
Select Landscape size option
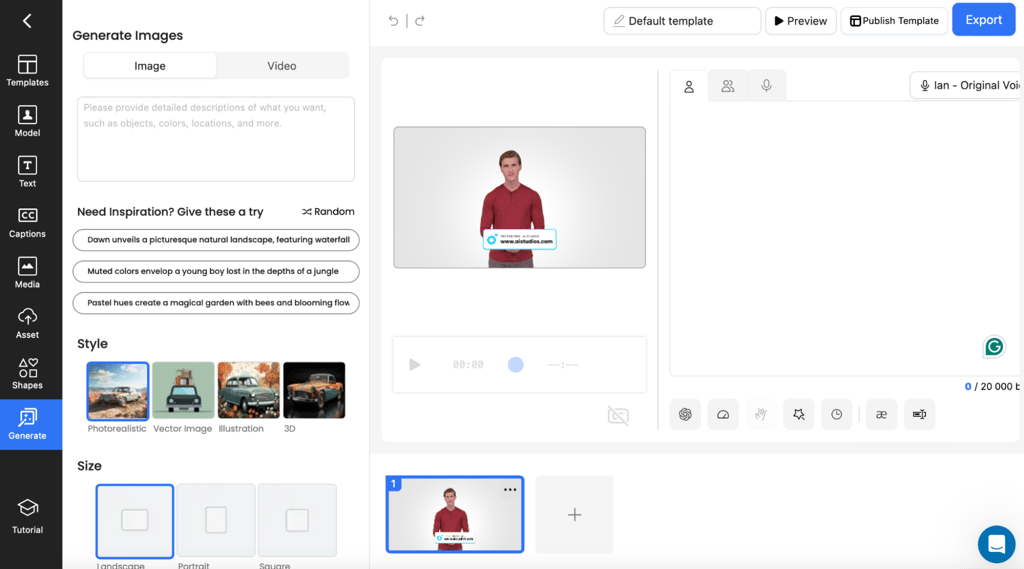[x=135, y=521]
